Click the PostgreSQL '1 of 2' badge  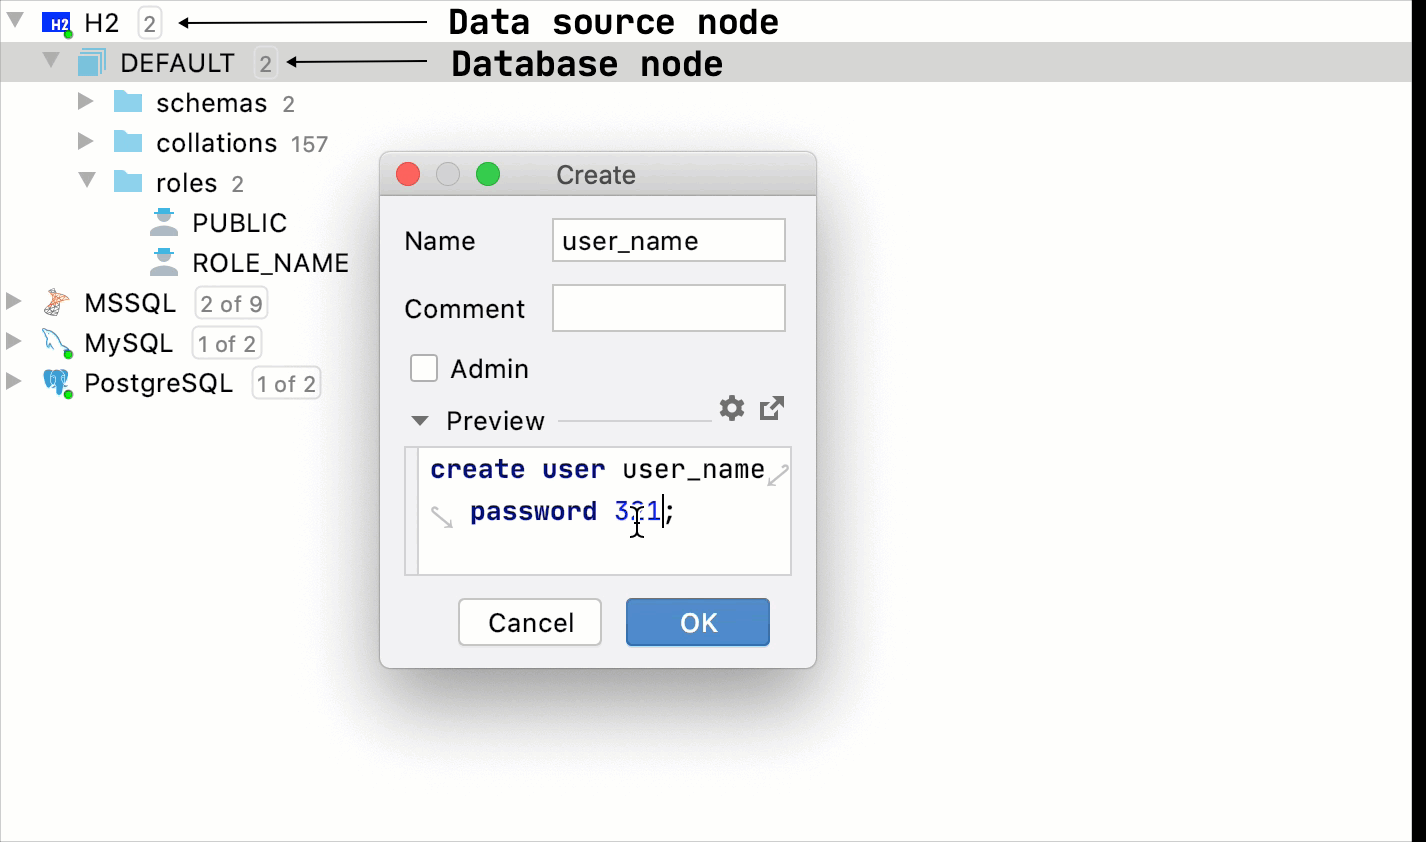286,383
